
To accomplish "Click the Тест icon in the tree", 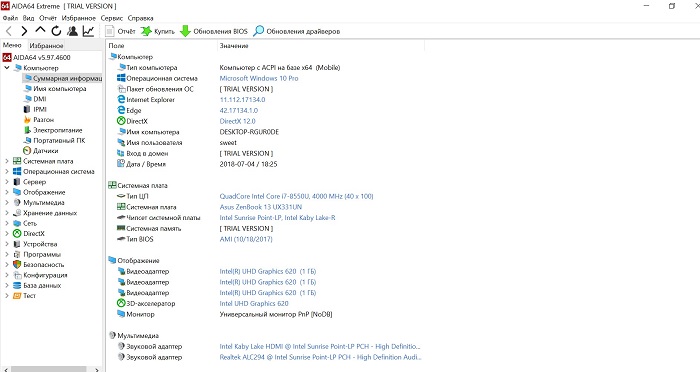I will tap(17, 296).
